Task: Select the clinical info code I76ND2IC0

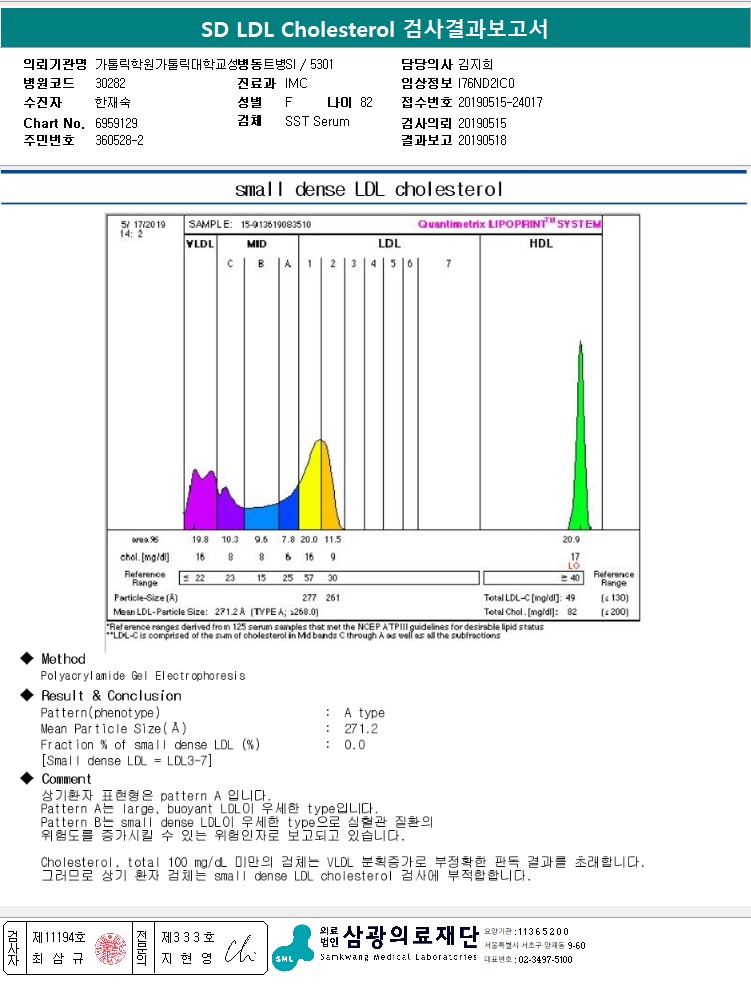Action: 486,83
